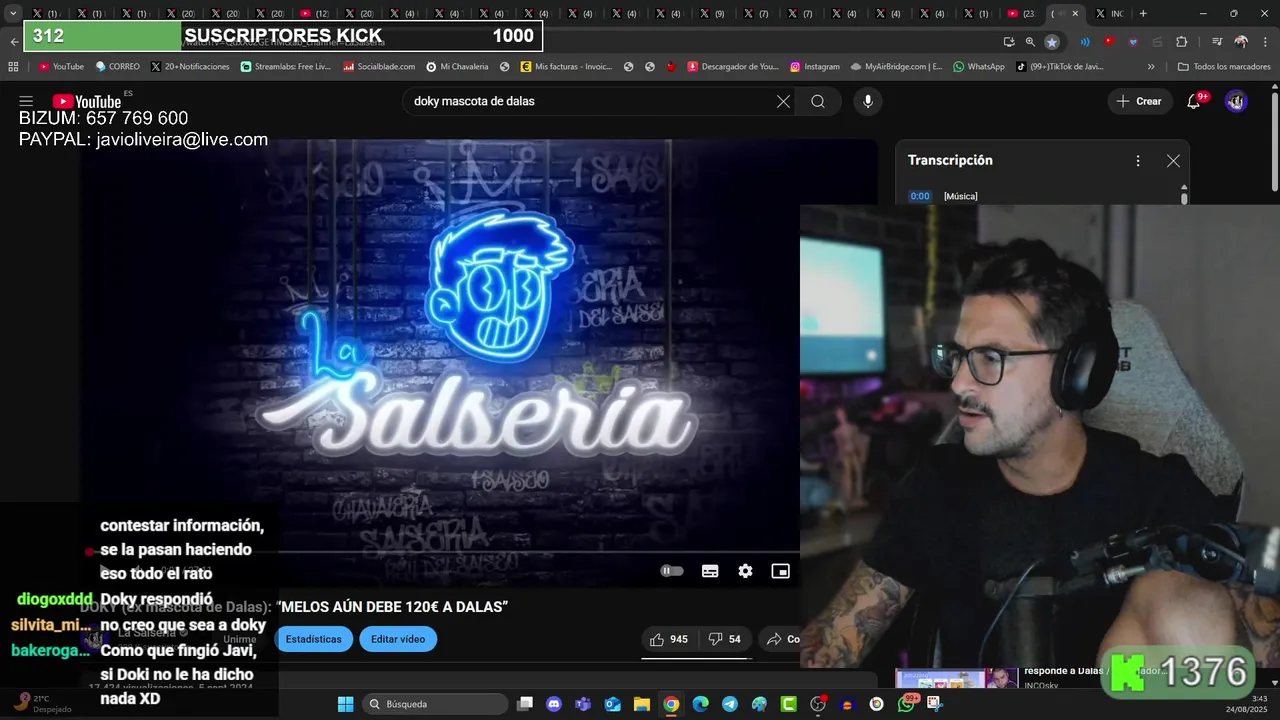This screenshot has height=720, width=1280.
Task: Open Transcripción panel more options
Action: click(1137, 160)
